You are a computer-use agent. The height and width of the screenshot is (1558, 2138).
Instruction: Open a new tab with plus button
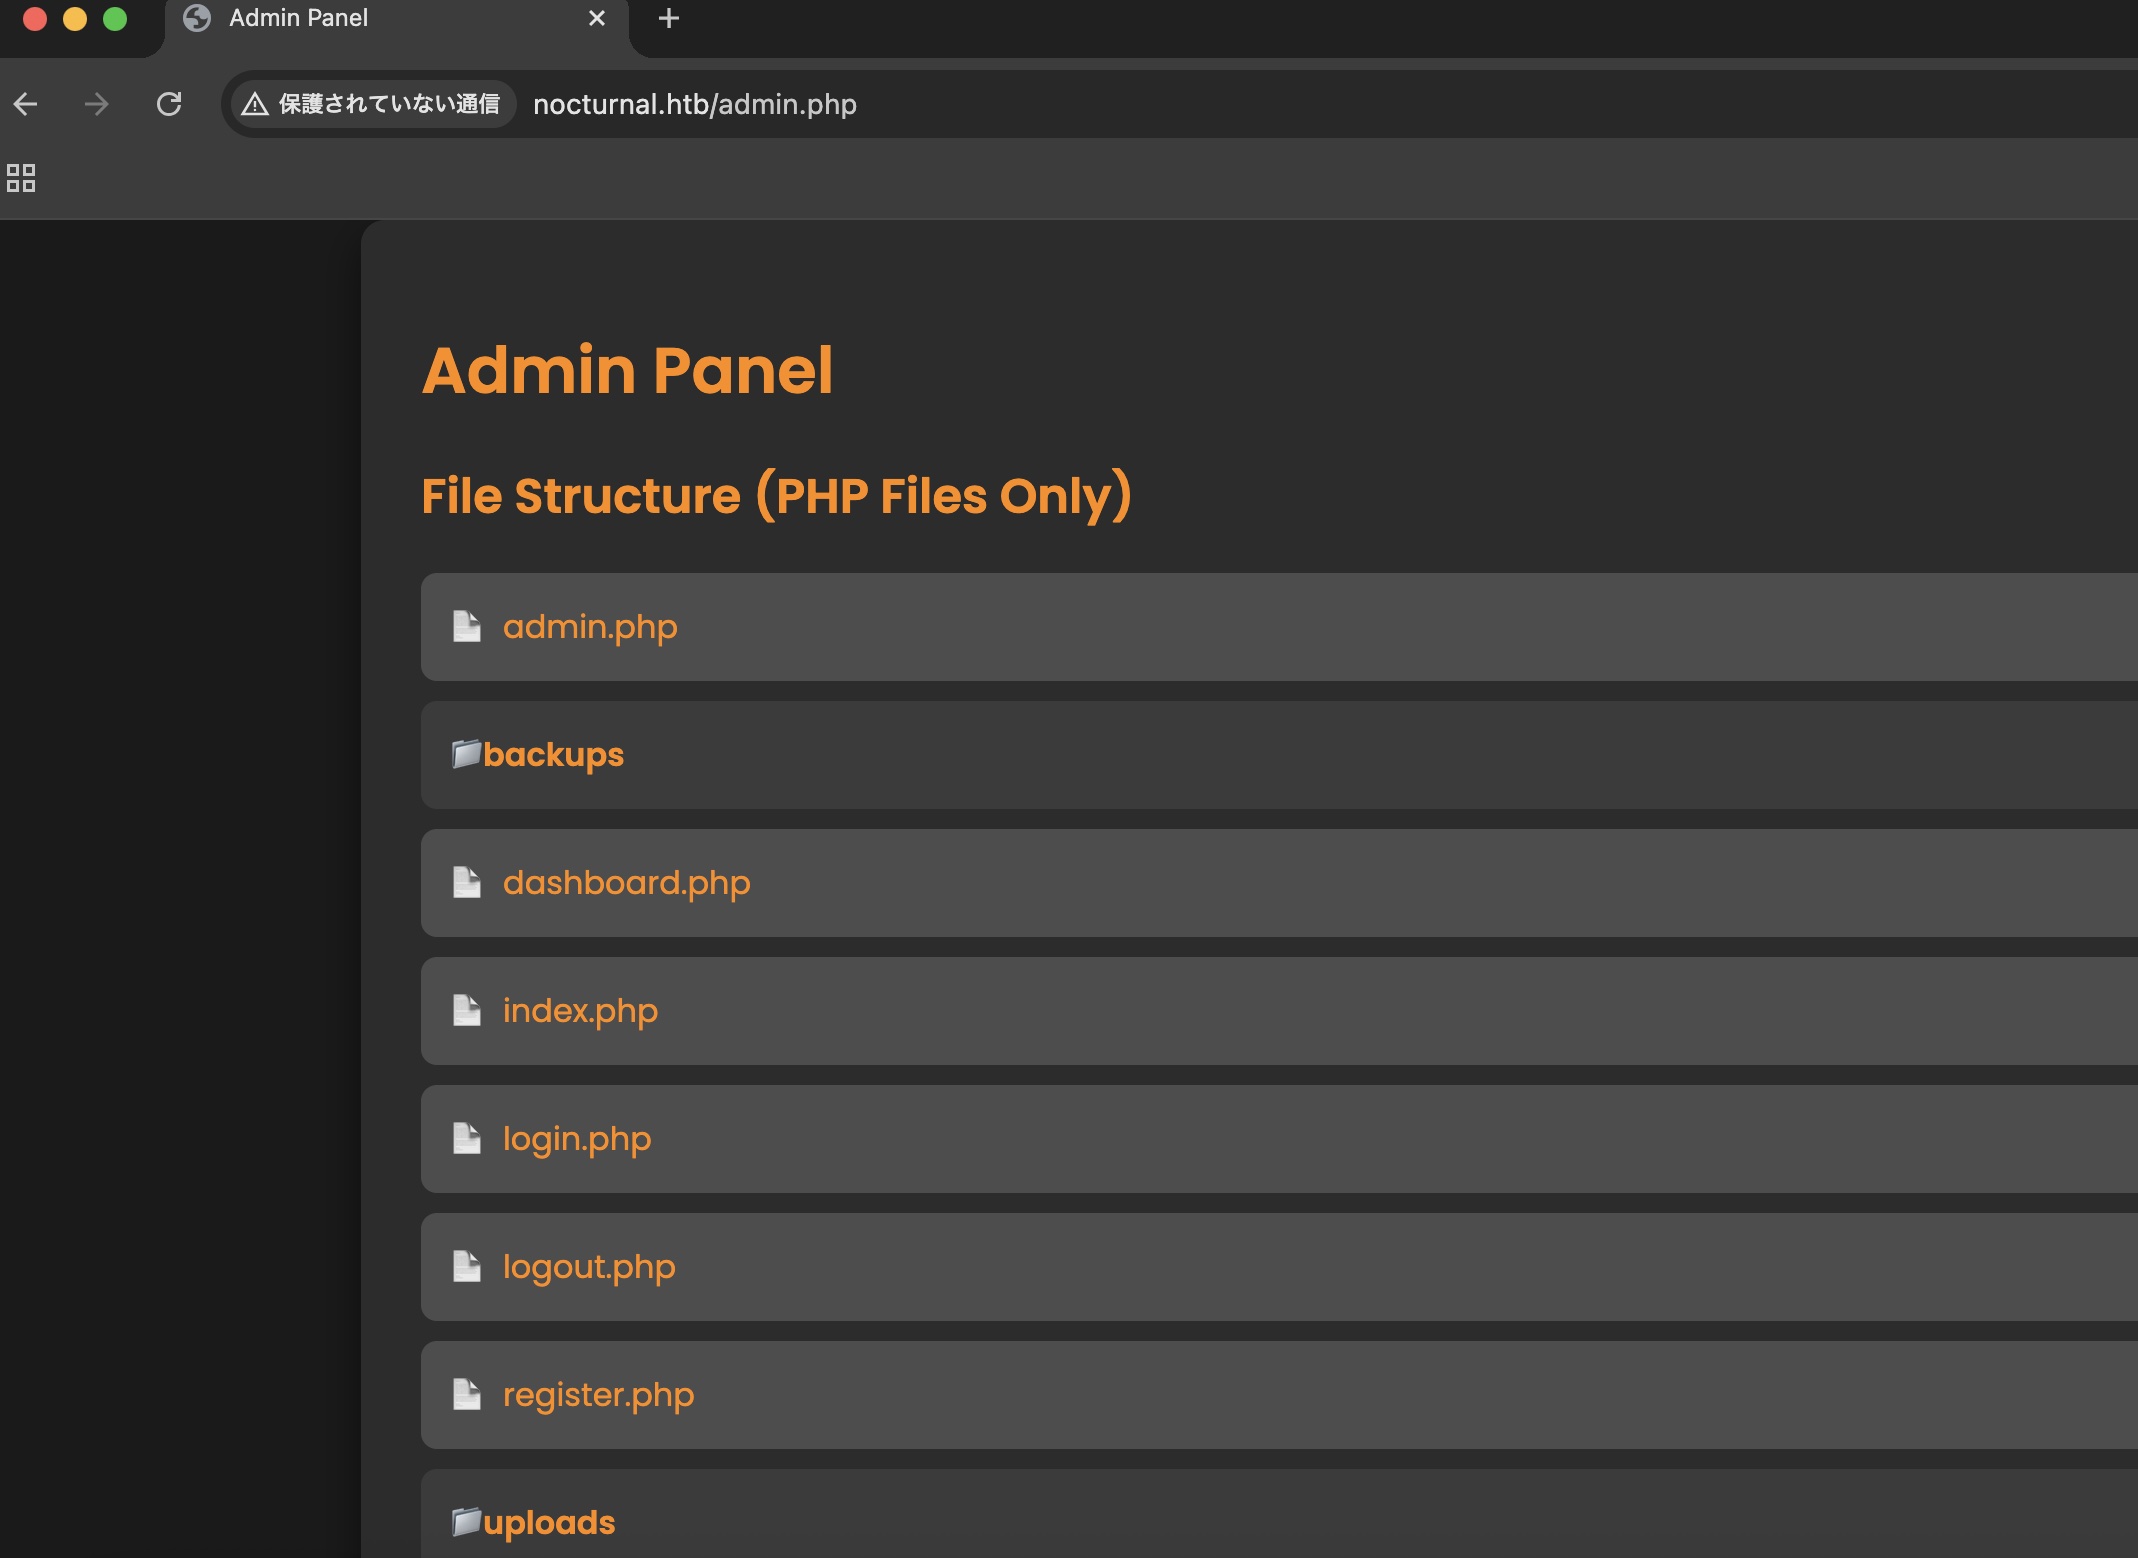669,19
